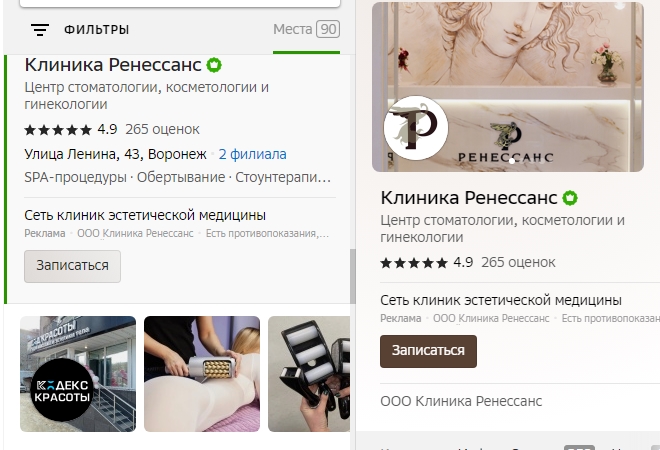Open the filters icon

coord(40,29)
